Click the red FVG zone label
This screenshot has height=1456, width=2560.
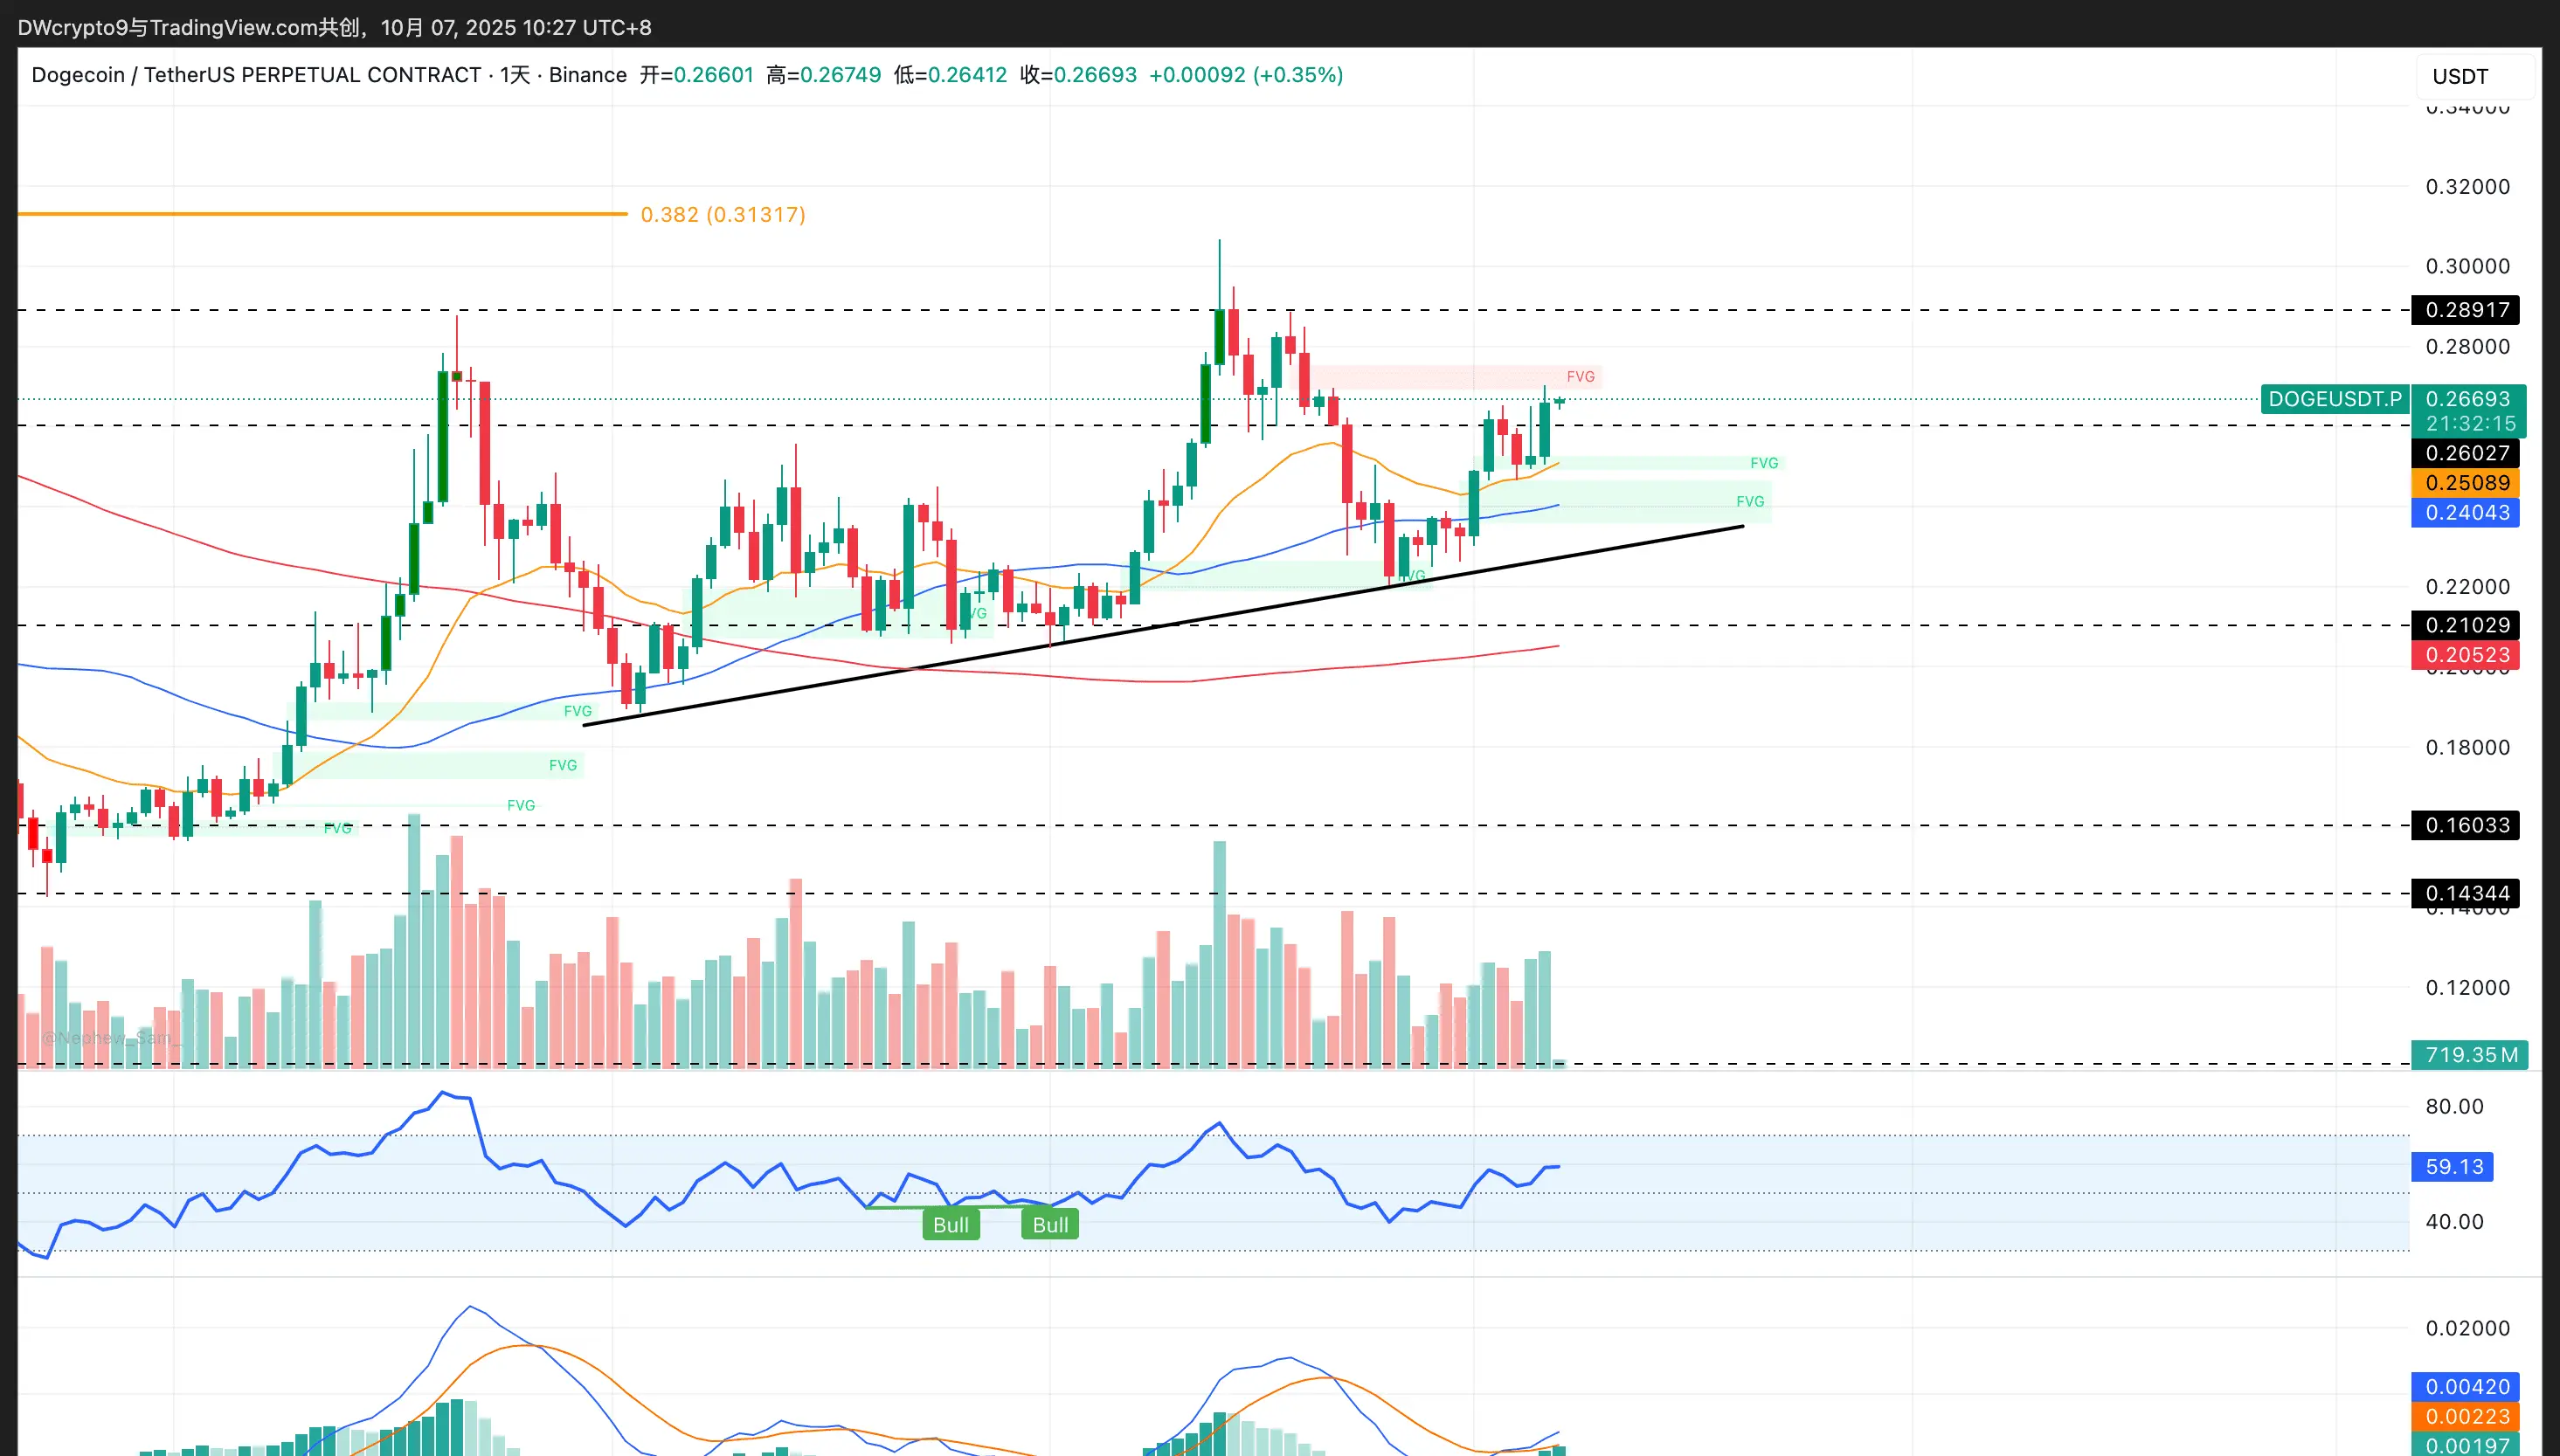click(x=1580, y=377)
